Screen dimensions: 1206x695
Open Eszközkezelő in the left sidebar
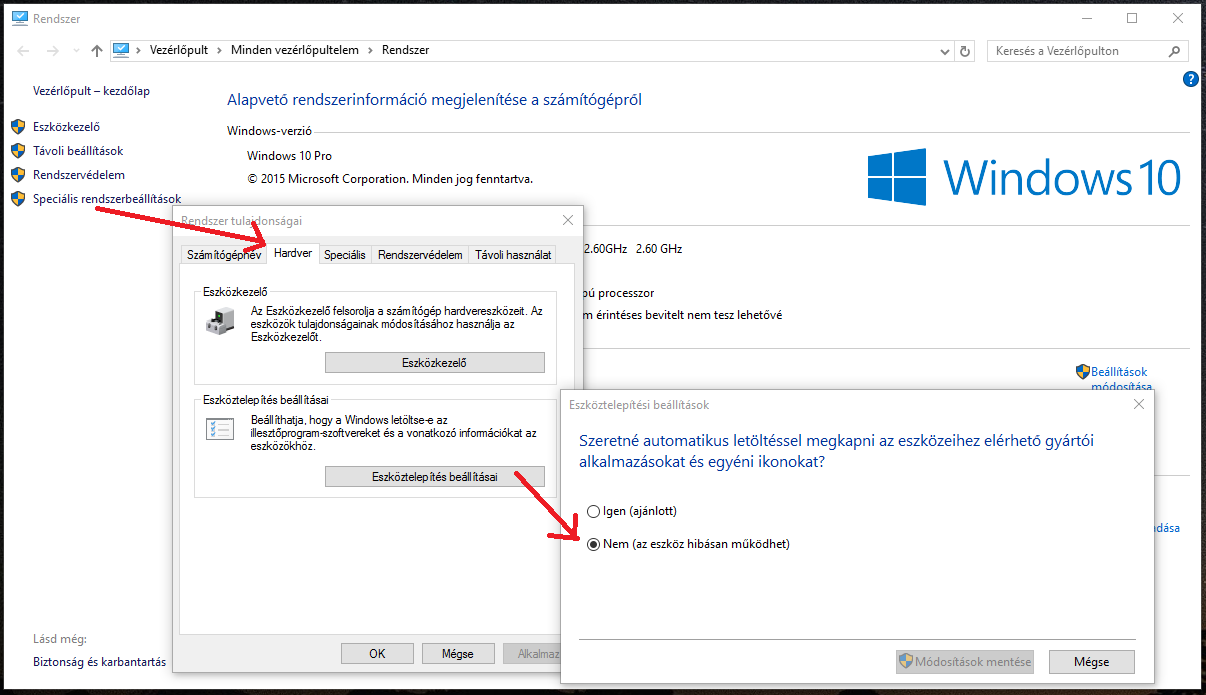pos(66,127)
